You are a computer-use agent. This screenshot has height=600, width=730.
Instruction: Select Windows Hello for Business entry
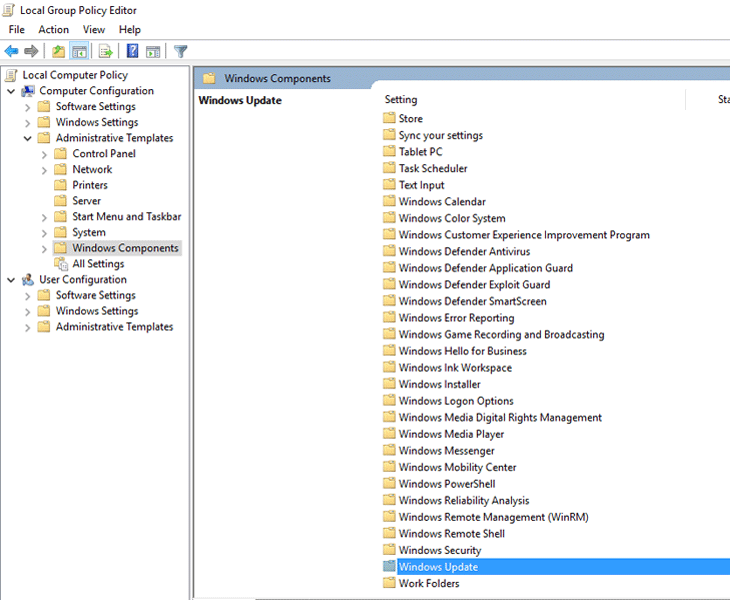coord(462,351)
